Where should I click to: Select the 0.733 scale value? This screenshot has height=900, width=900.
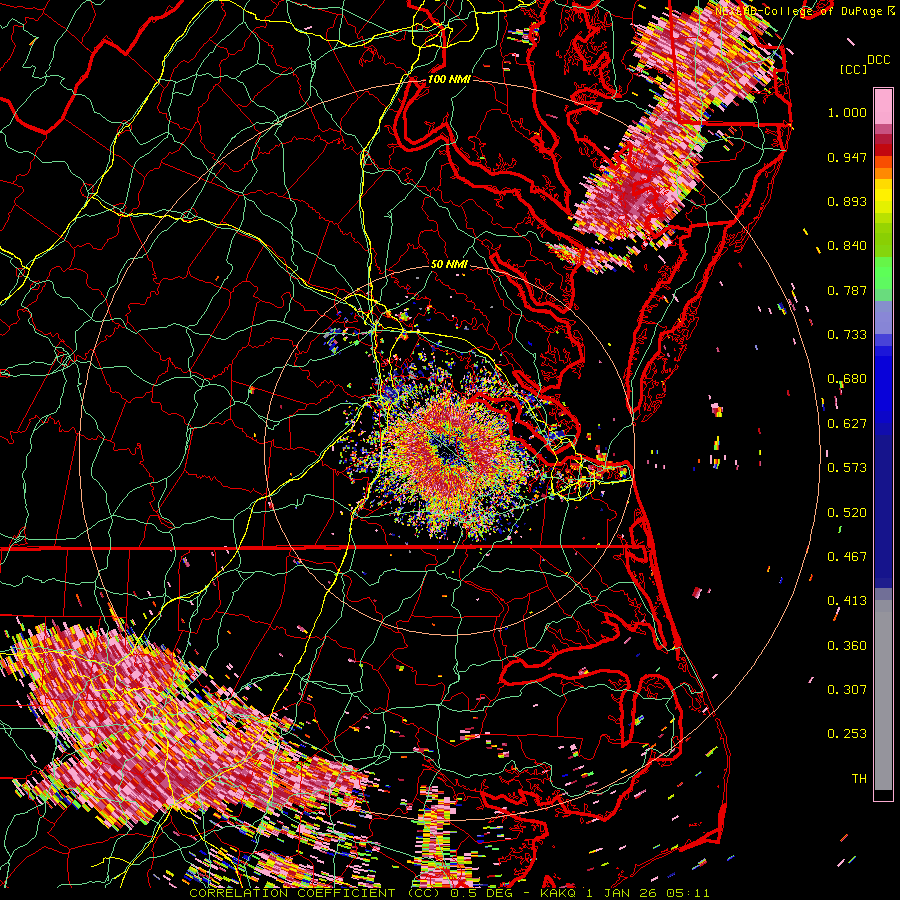pos(847,335)
